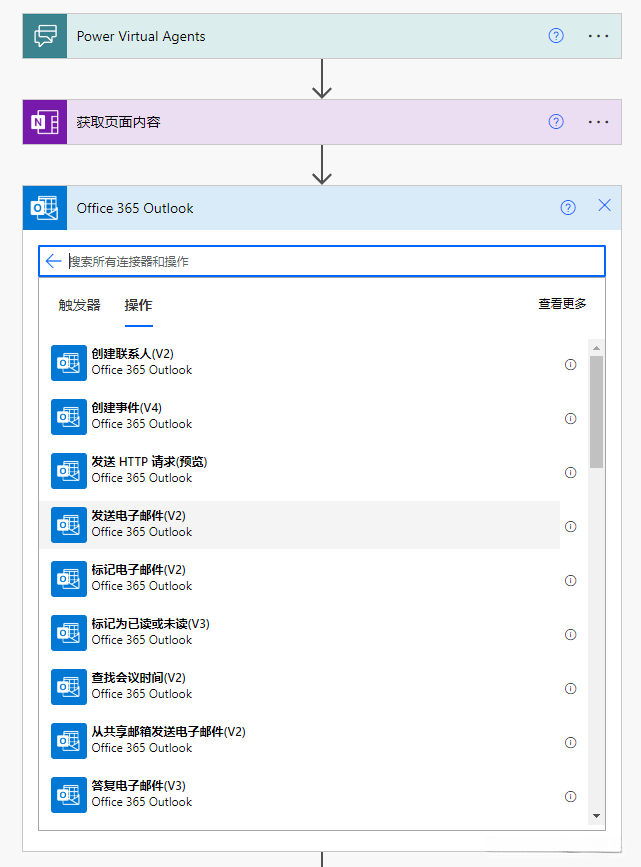The image size is (641, 867).
Task: Click the scrollbar up arrow in action list
Action: tap(596, 348)
